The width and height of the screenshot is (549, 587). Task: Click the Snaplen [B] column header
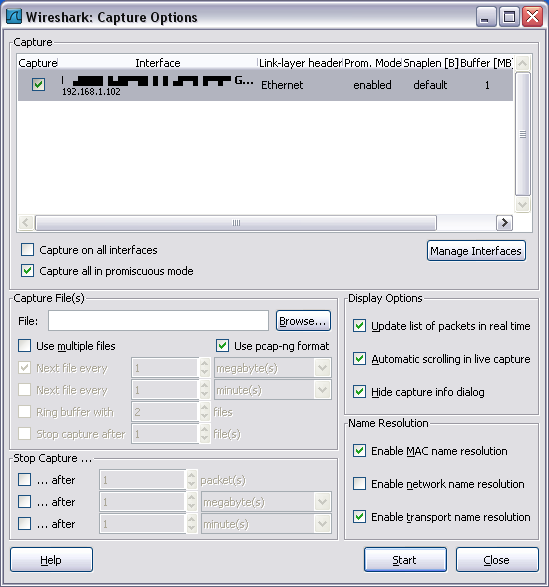431,63
